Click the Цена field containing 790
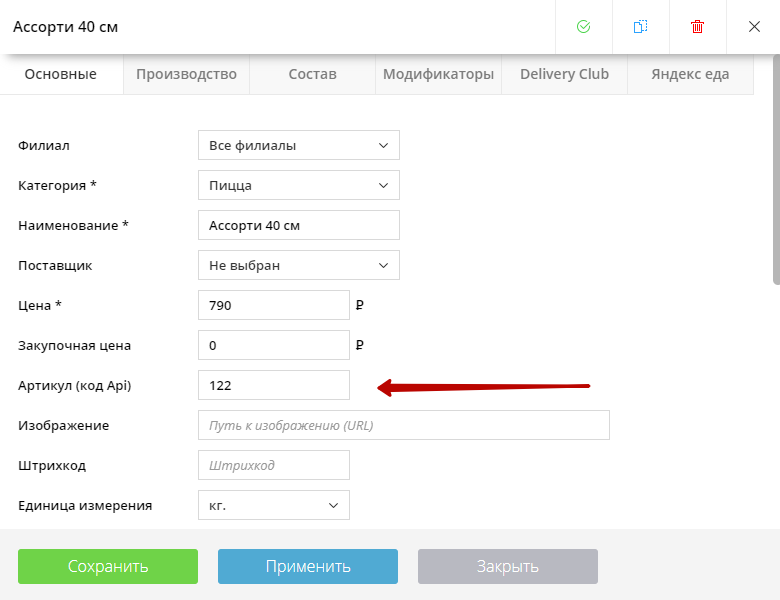The image size is (780, 600). (x=274, y=305)
